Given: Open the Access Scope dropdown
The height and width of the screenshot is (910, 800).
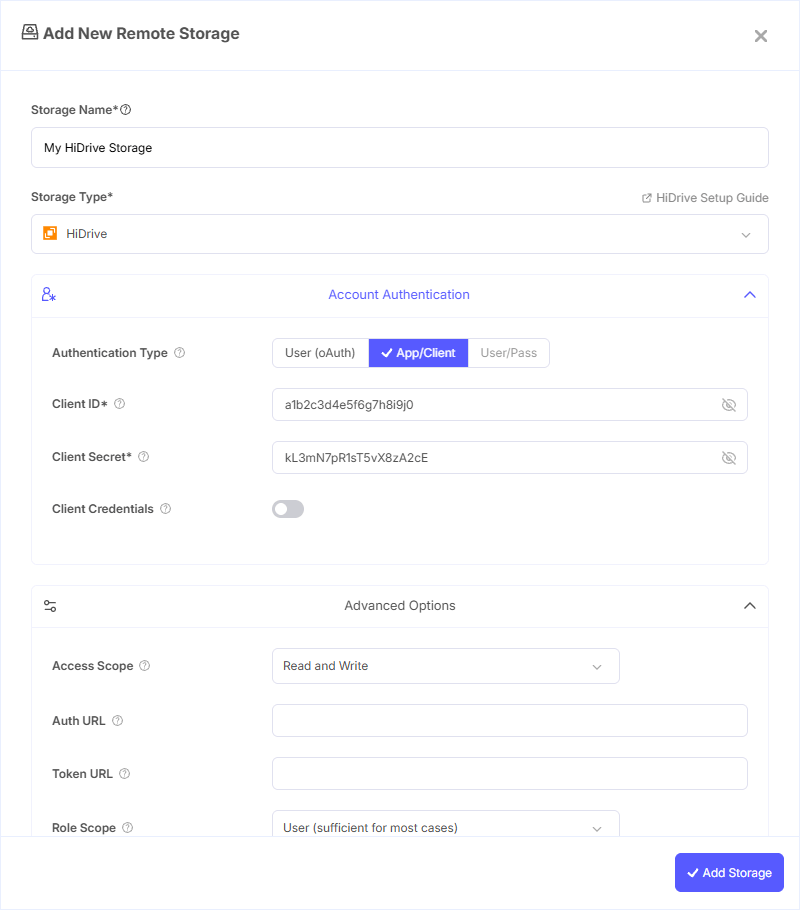Looking at the screenshot, I should click(x=445, y=666).
